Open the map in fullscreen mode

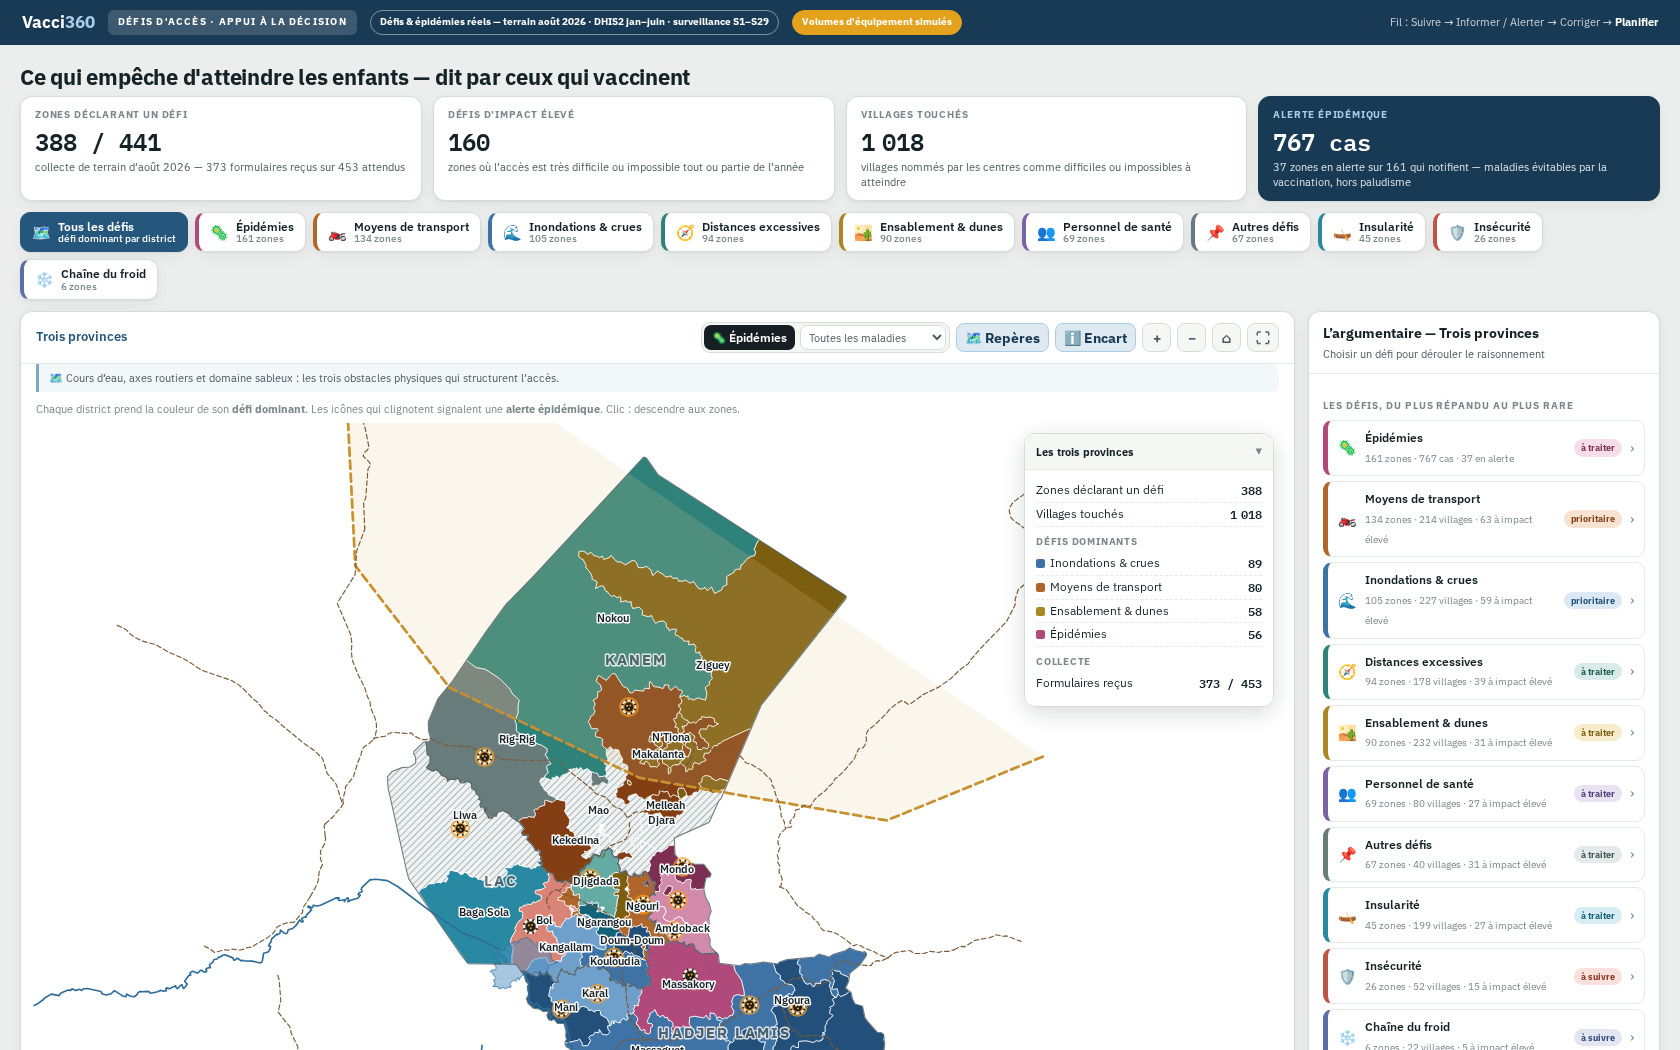pos(1263,338)
